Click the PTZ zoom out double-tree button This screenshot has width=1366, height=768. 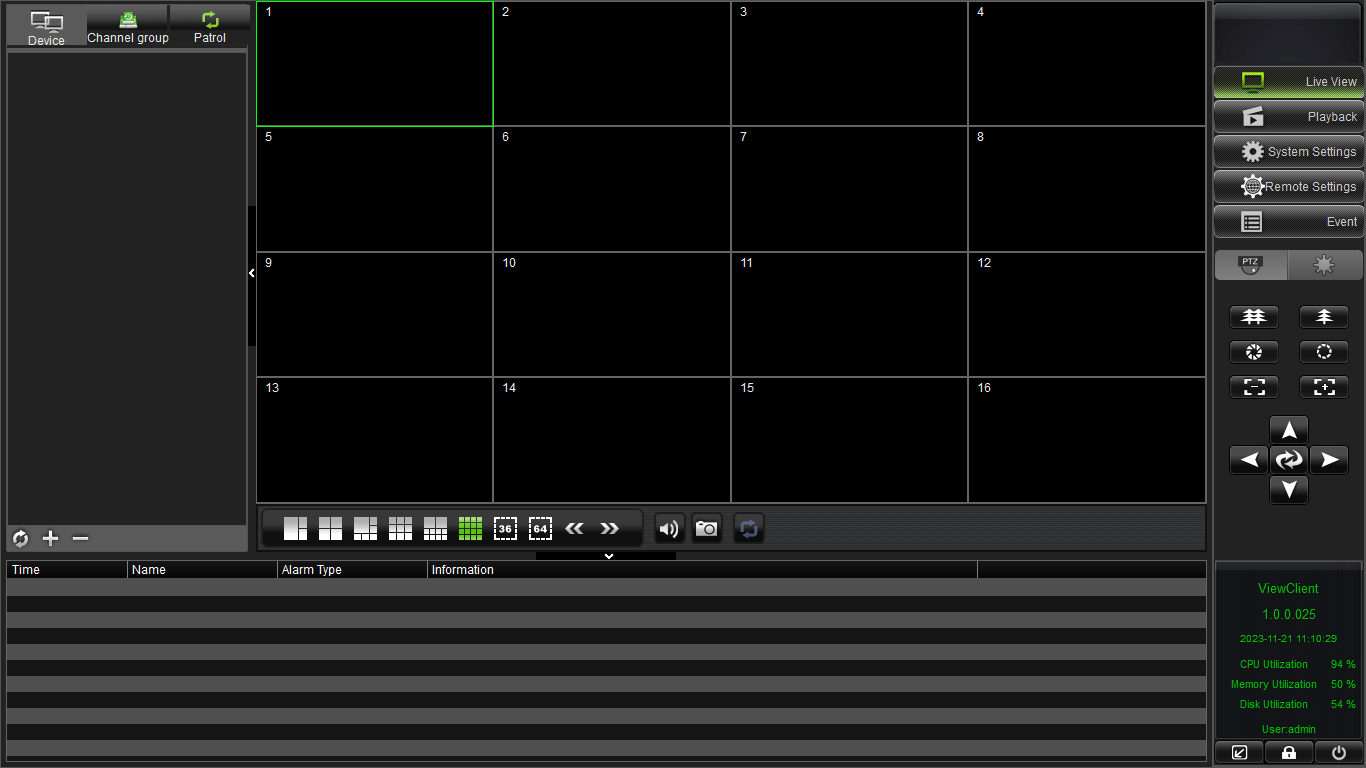pos(1254,317)
